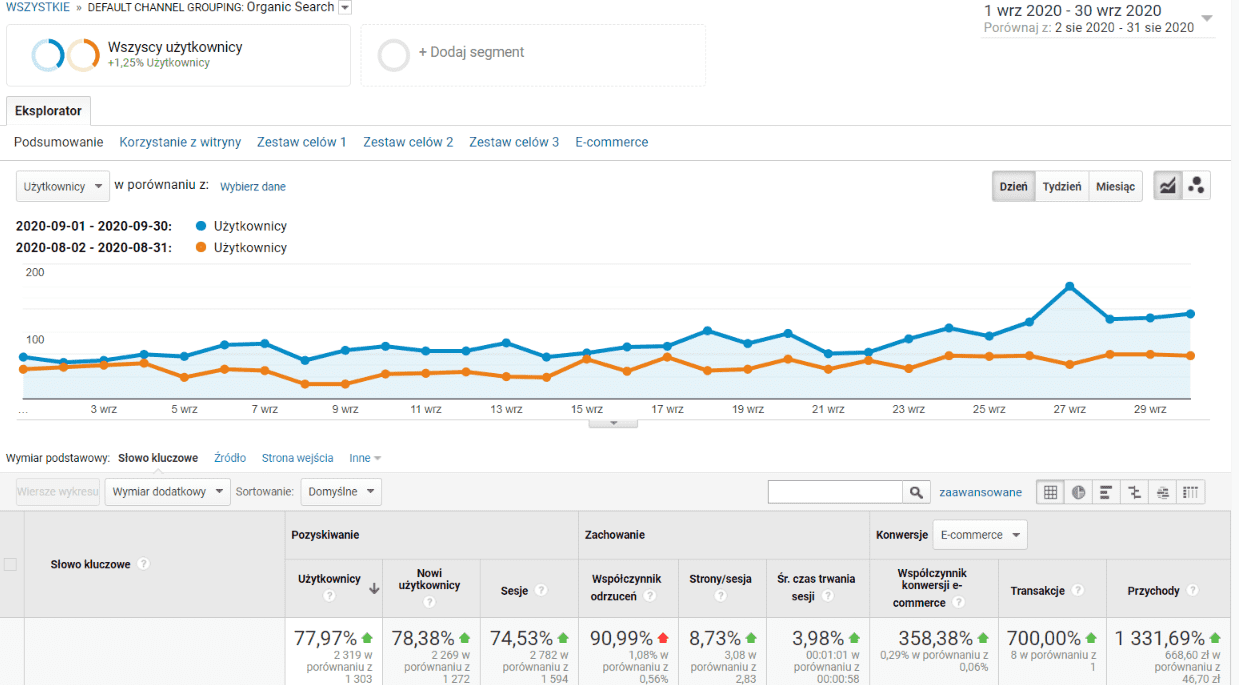Switch to the pivot table view
Viewport: 1239px width, 685px height.
tap(1190, 491)
